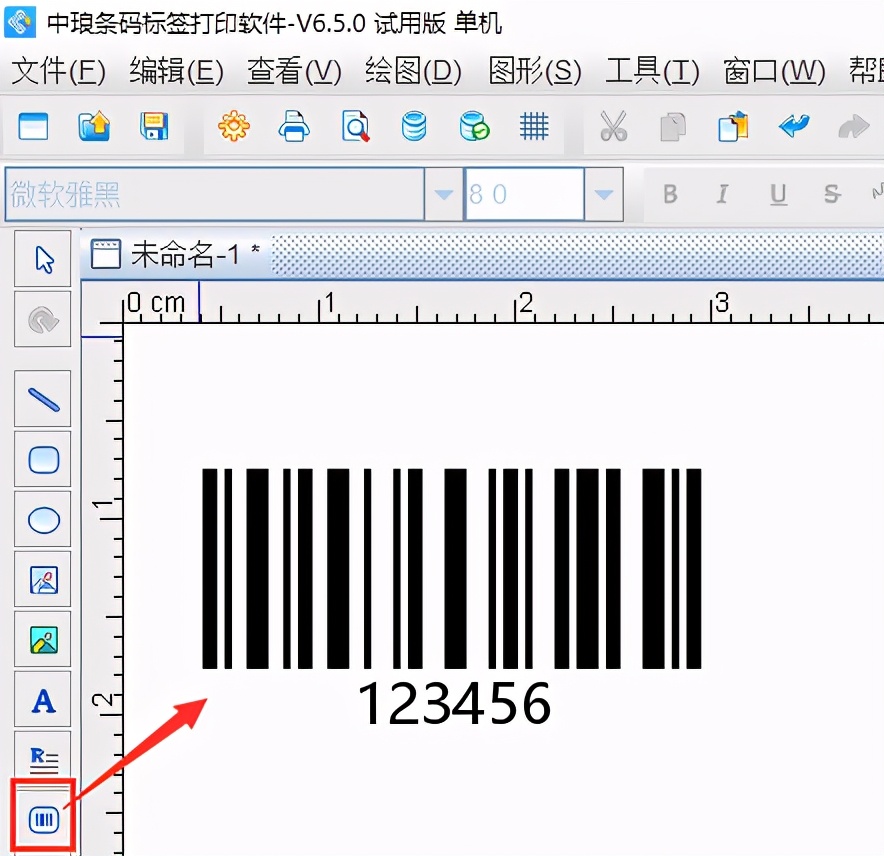884x856 pixels.
Task: Open the 窗口(W) menu
Action: pyautogui.click(x=775, y=71)
